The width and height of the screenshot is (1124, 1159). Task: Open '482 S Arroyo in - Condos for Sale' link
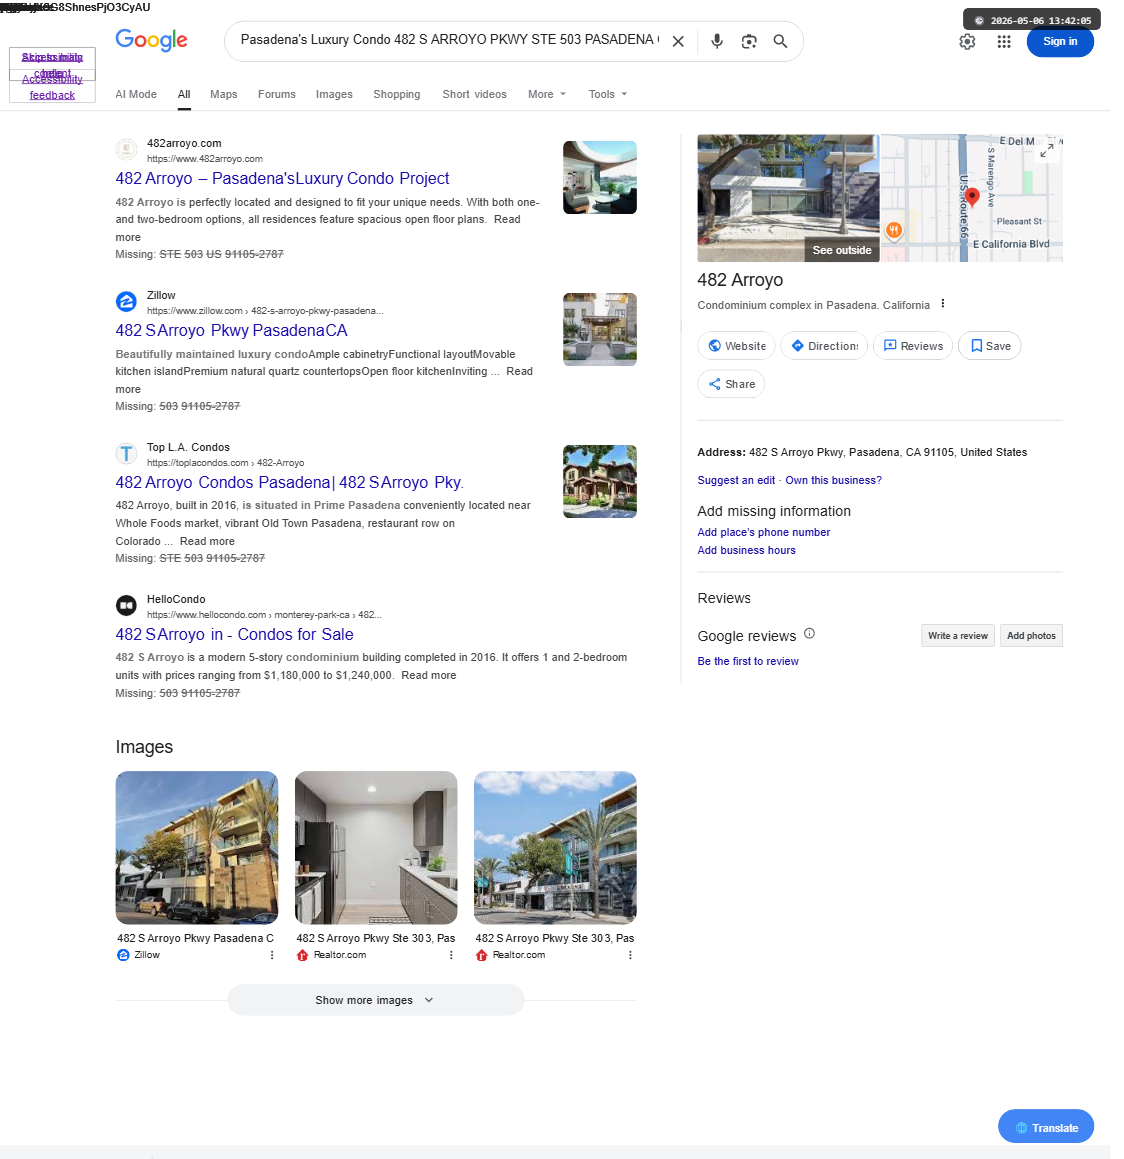(234, 634)
